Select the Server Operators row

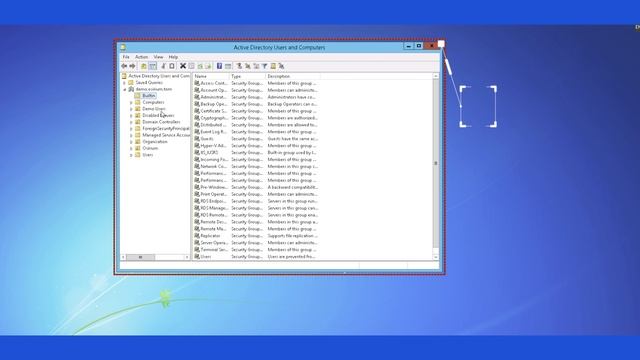tap(256, 242)
